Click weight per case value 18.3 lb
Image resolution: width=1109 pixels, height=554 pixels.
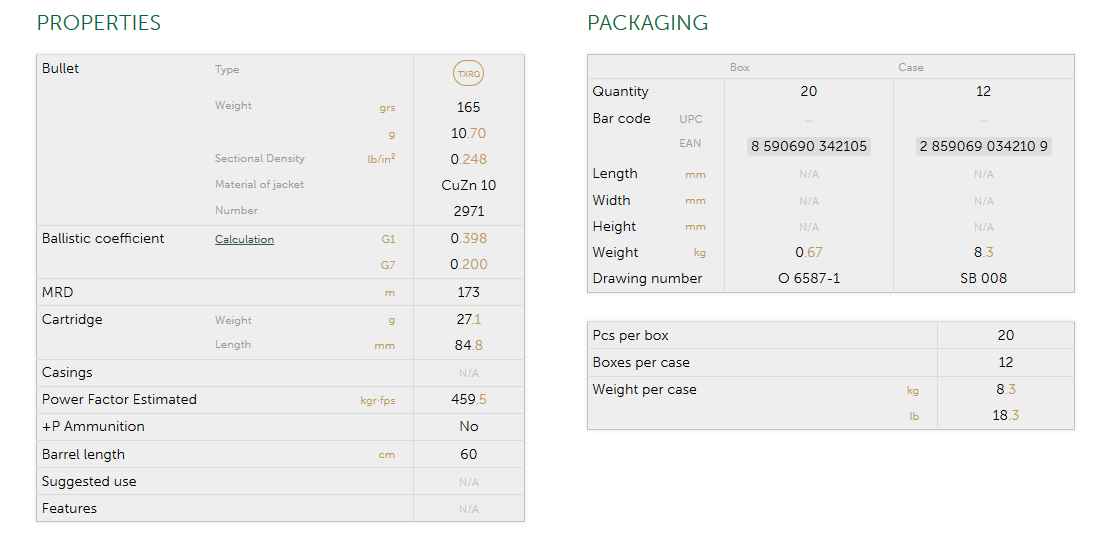[x=1005, y=415]
